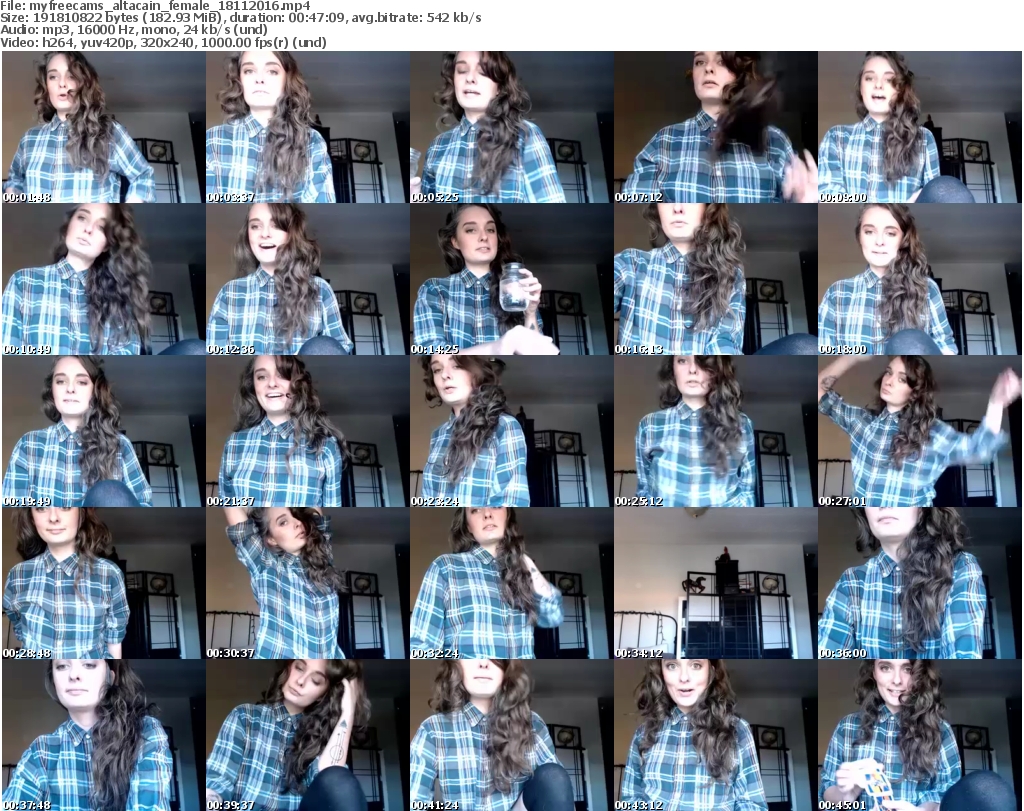
Task: Open the 00:14:25 frame with glass jar
Action: pos(512,279)
